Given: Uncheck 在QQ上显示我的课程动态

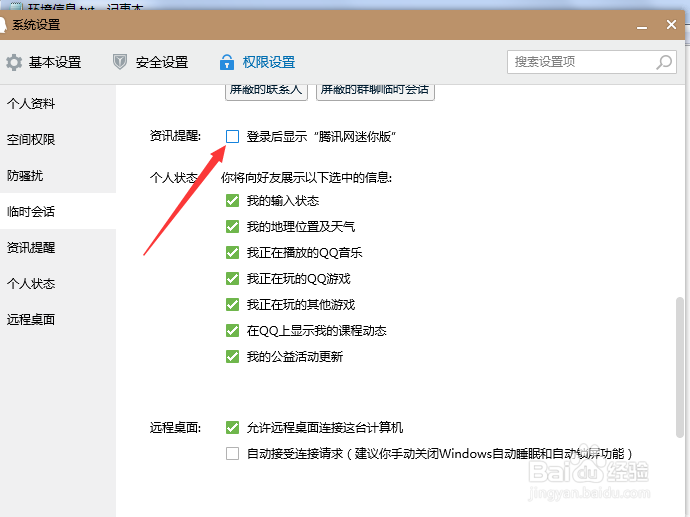Looking at the screenshot, I should (x=232, y=330).
